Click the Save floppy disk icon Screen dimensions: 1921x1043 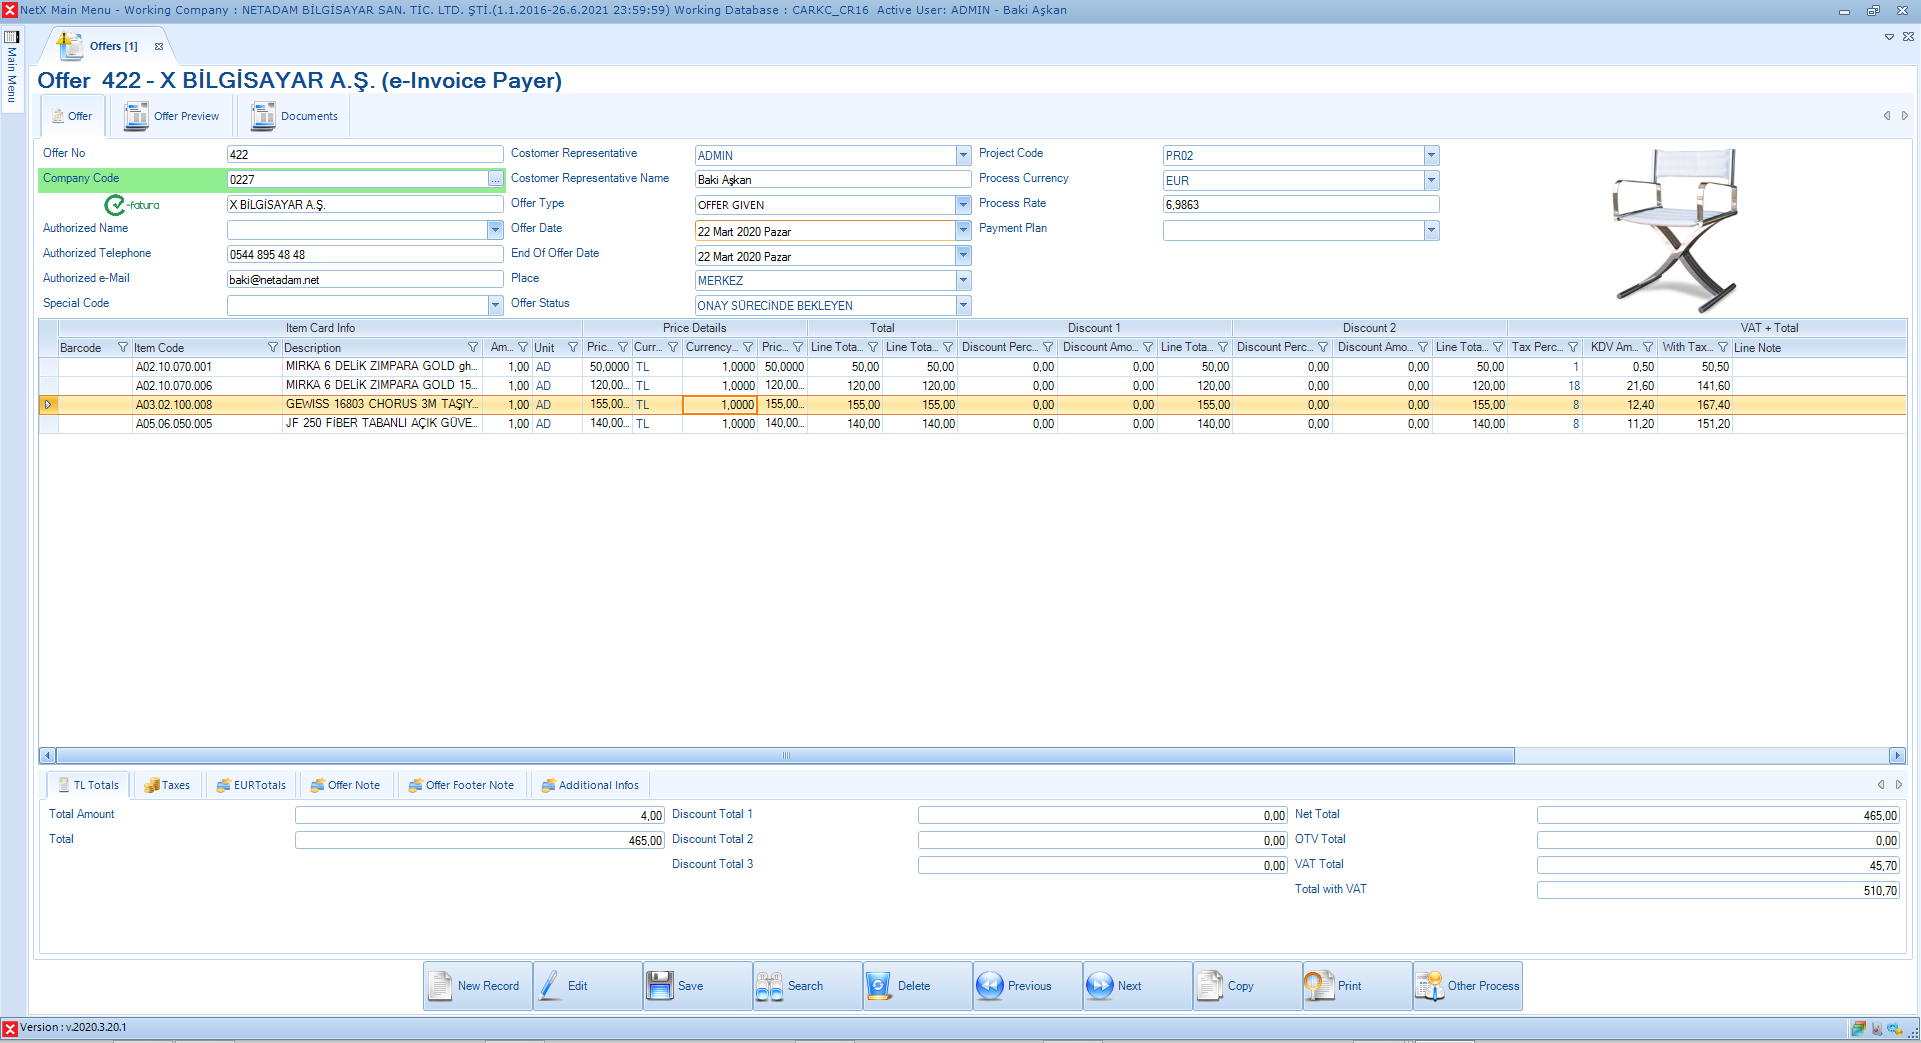tap(660, 986)
